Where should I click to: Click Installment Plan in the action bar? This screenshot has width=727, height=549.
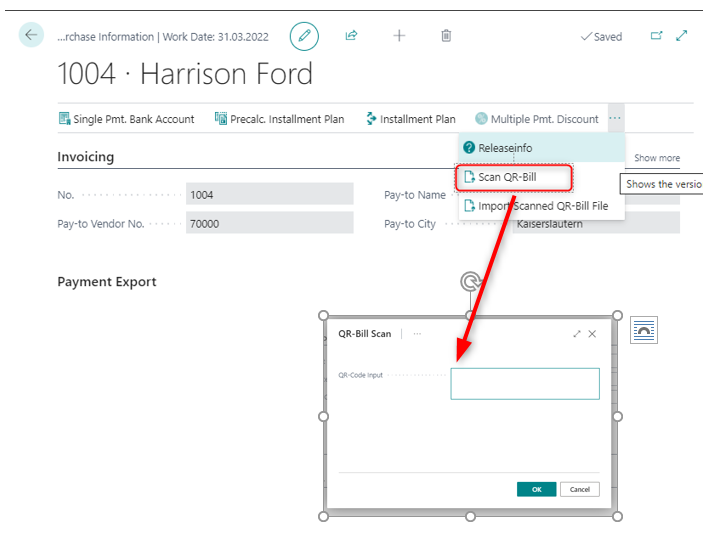pos(410,119)
